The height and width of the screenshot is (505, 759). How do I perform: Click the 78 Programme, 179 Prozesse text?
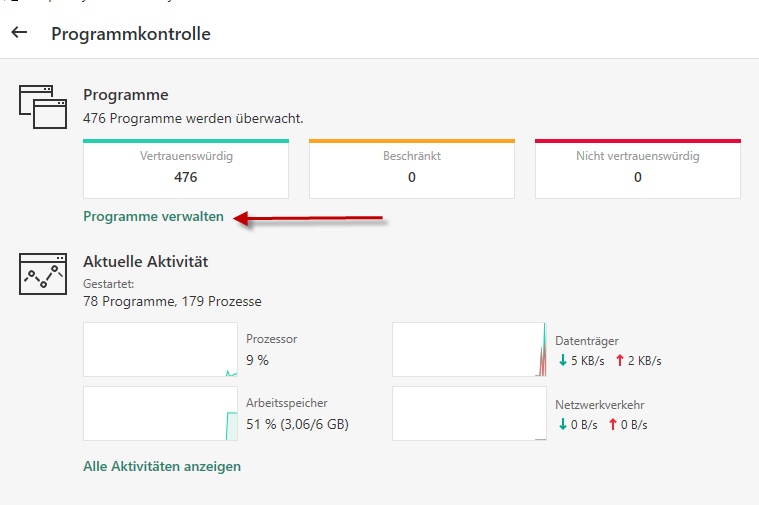[172, 300]
